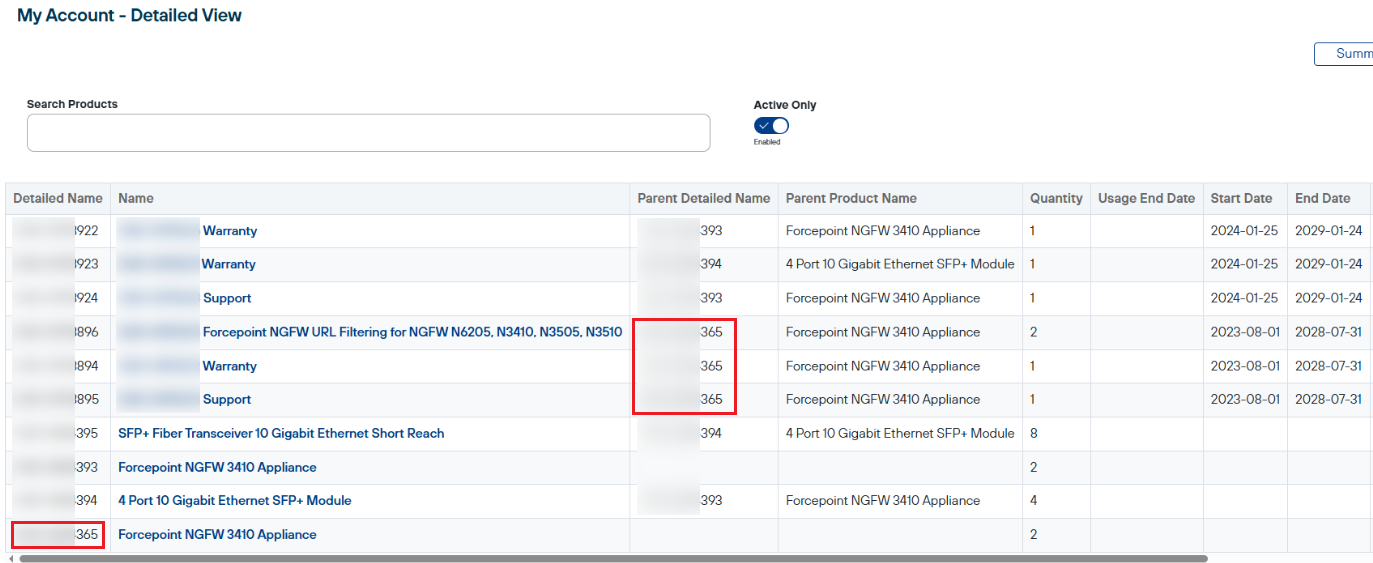Select start date 2024-01-25 in row ending 922

[1245, 231]
